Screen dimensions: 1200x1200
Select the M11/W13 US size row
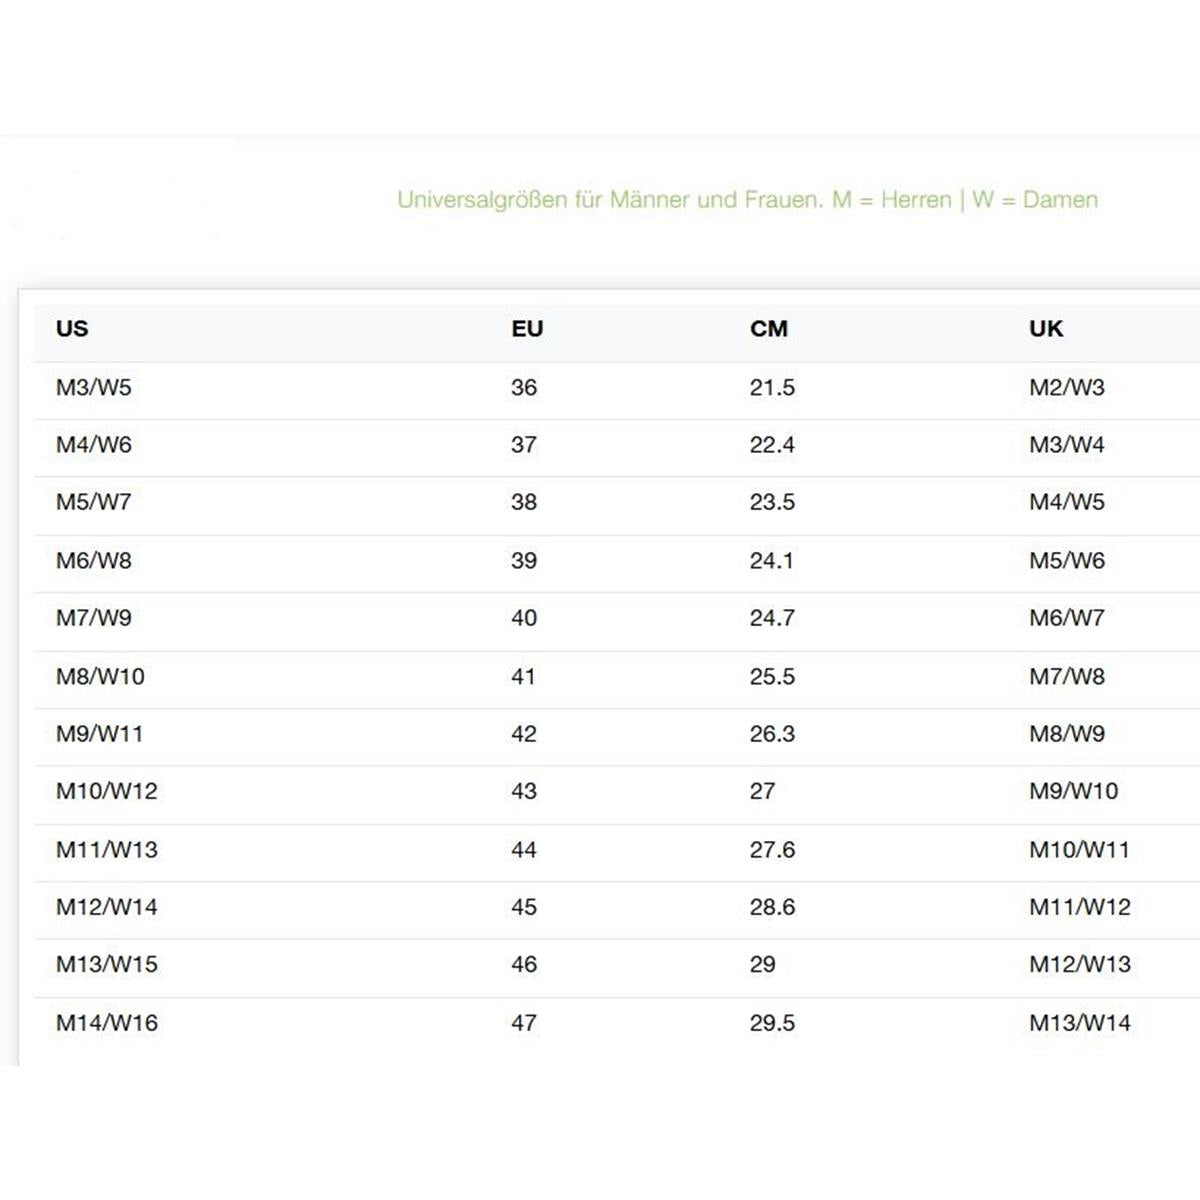click(x=617, y=850)
